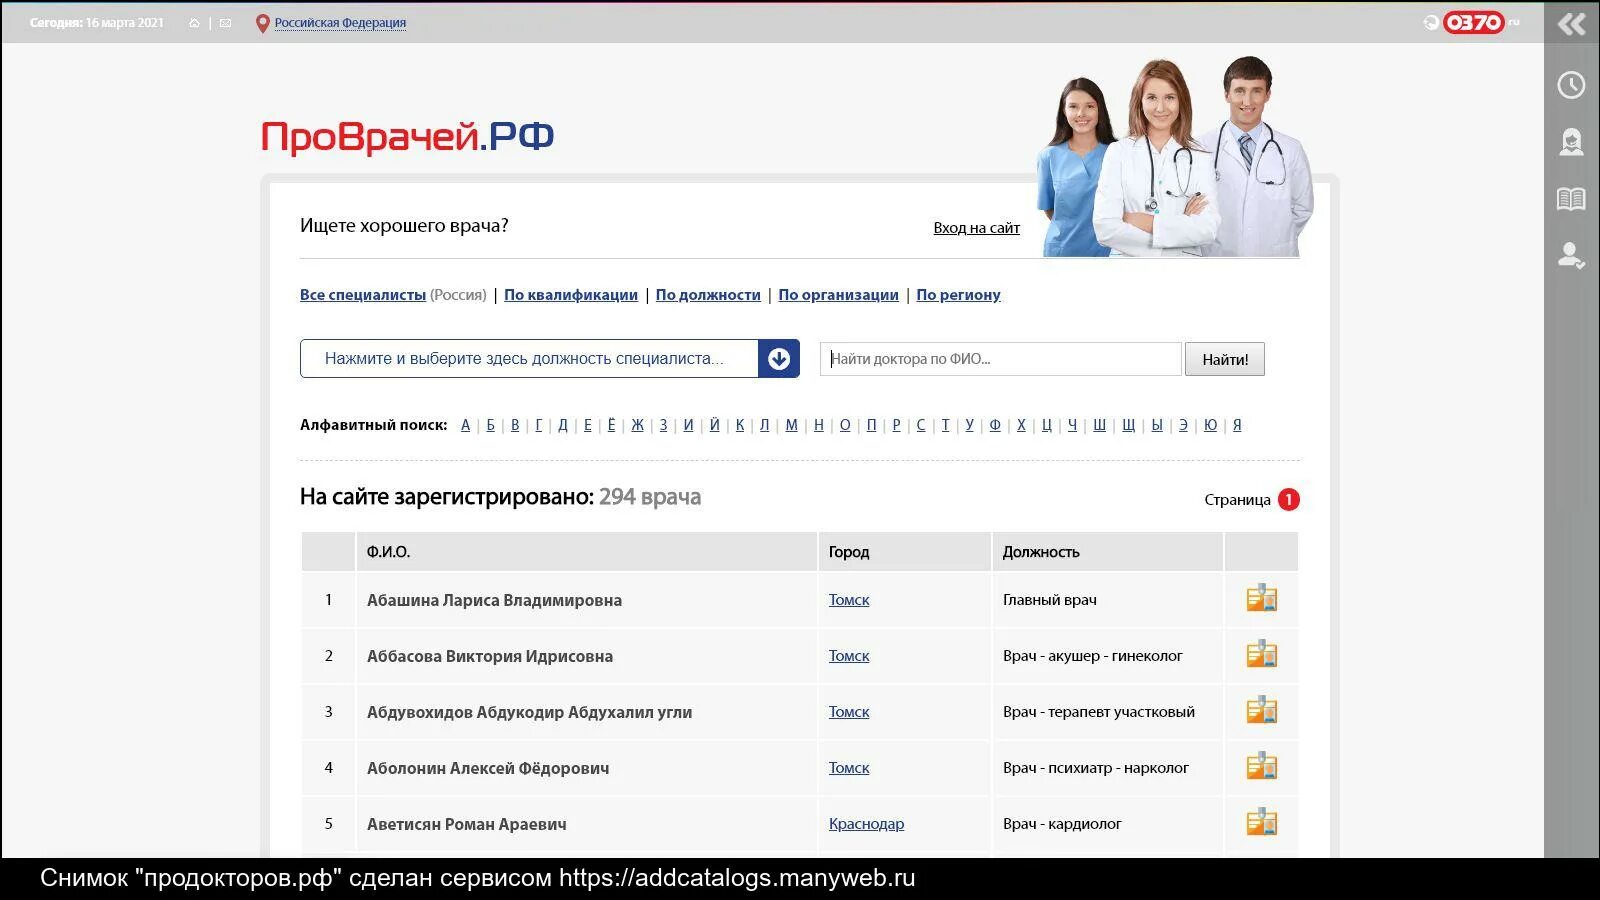Select letter Б in alphabetical search
The width and height of the screenshot is (1600, 900).
point(489,424)
